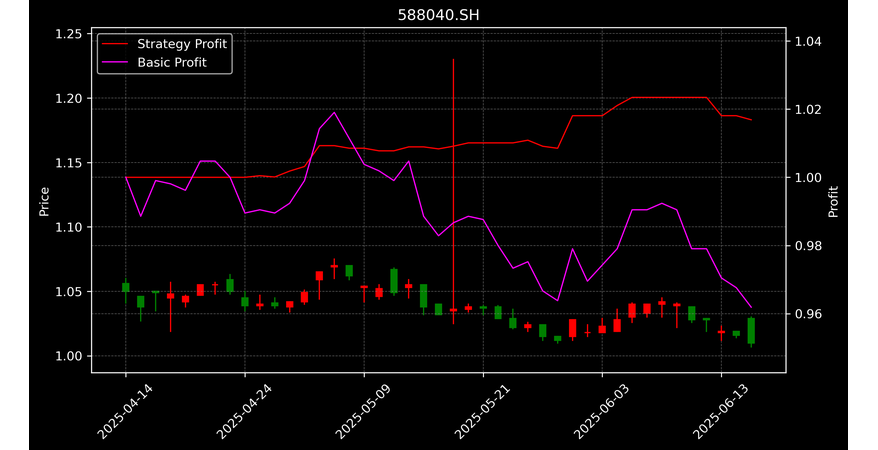Click the 1.00 profit tick label
This screenshot has width=878, height=450.
[x=807, y=177]
